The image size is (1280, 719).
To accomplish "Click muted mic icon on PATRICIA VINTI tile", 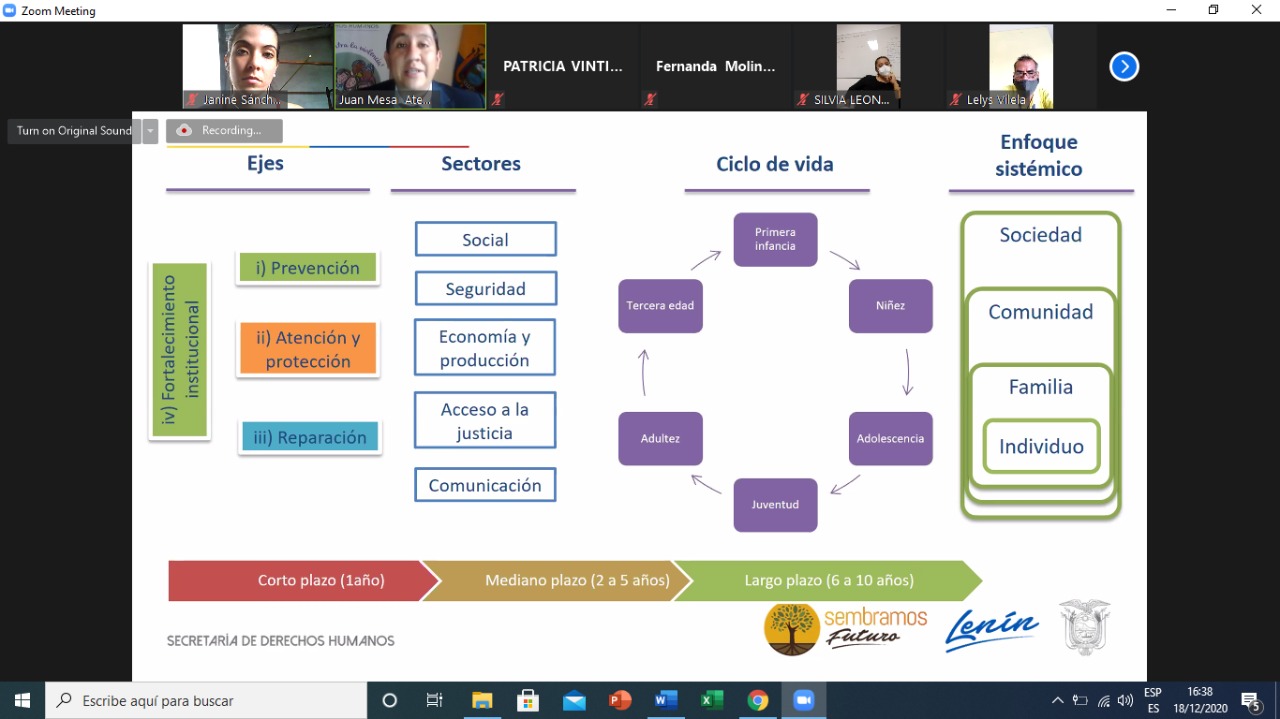I will click(x=497, y=100).
